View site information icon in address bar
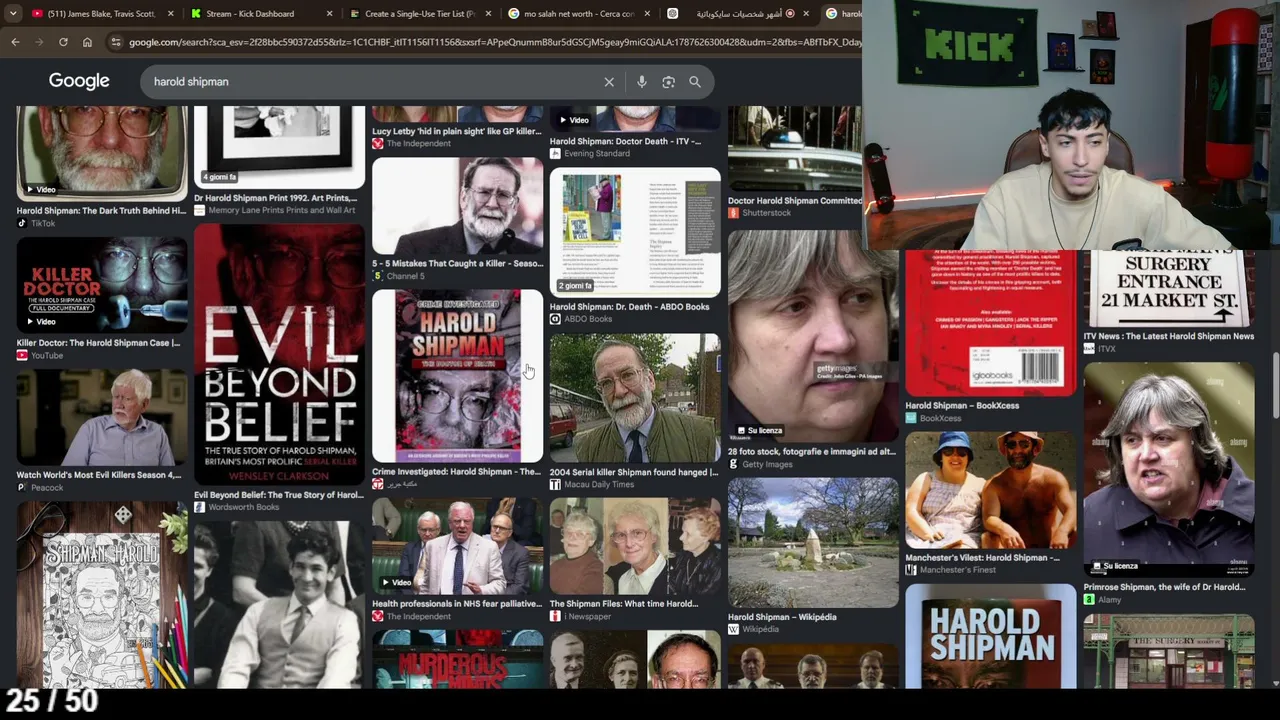 tap(116, 42)
